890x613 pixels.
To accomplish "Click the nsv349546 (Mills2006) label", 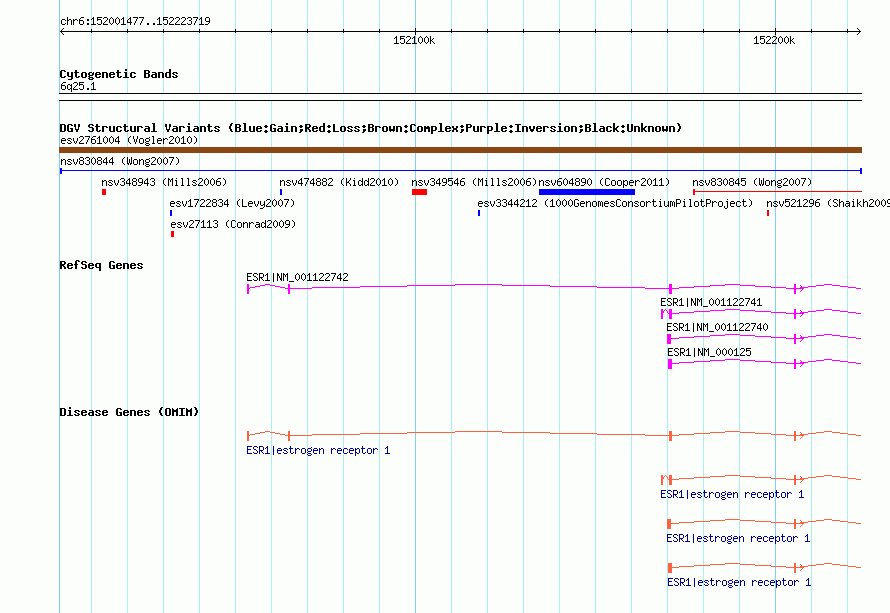I will pyautogui.click(x=474, y=182).
